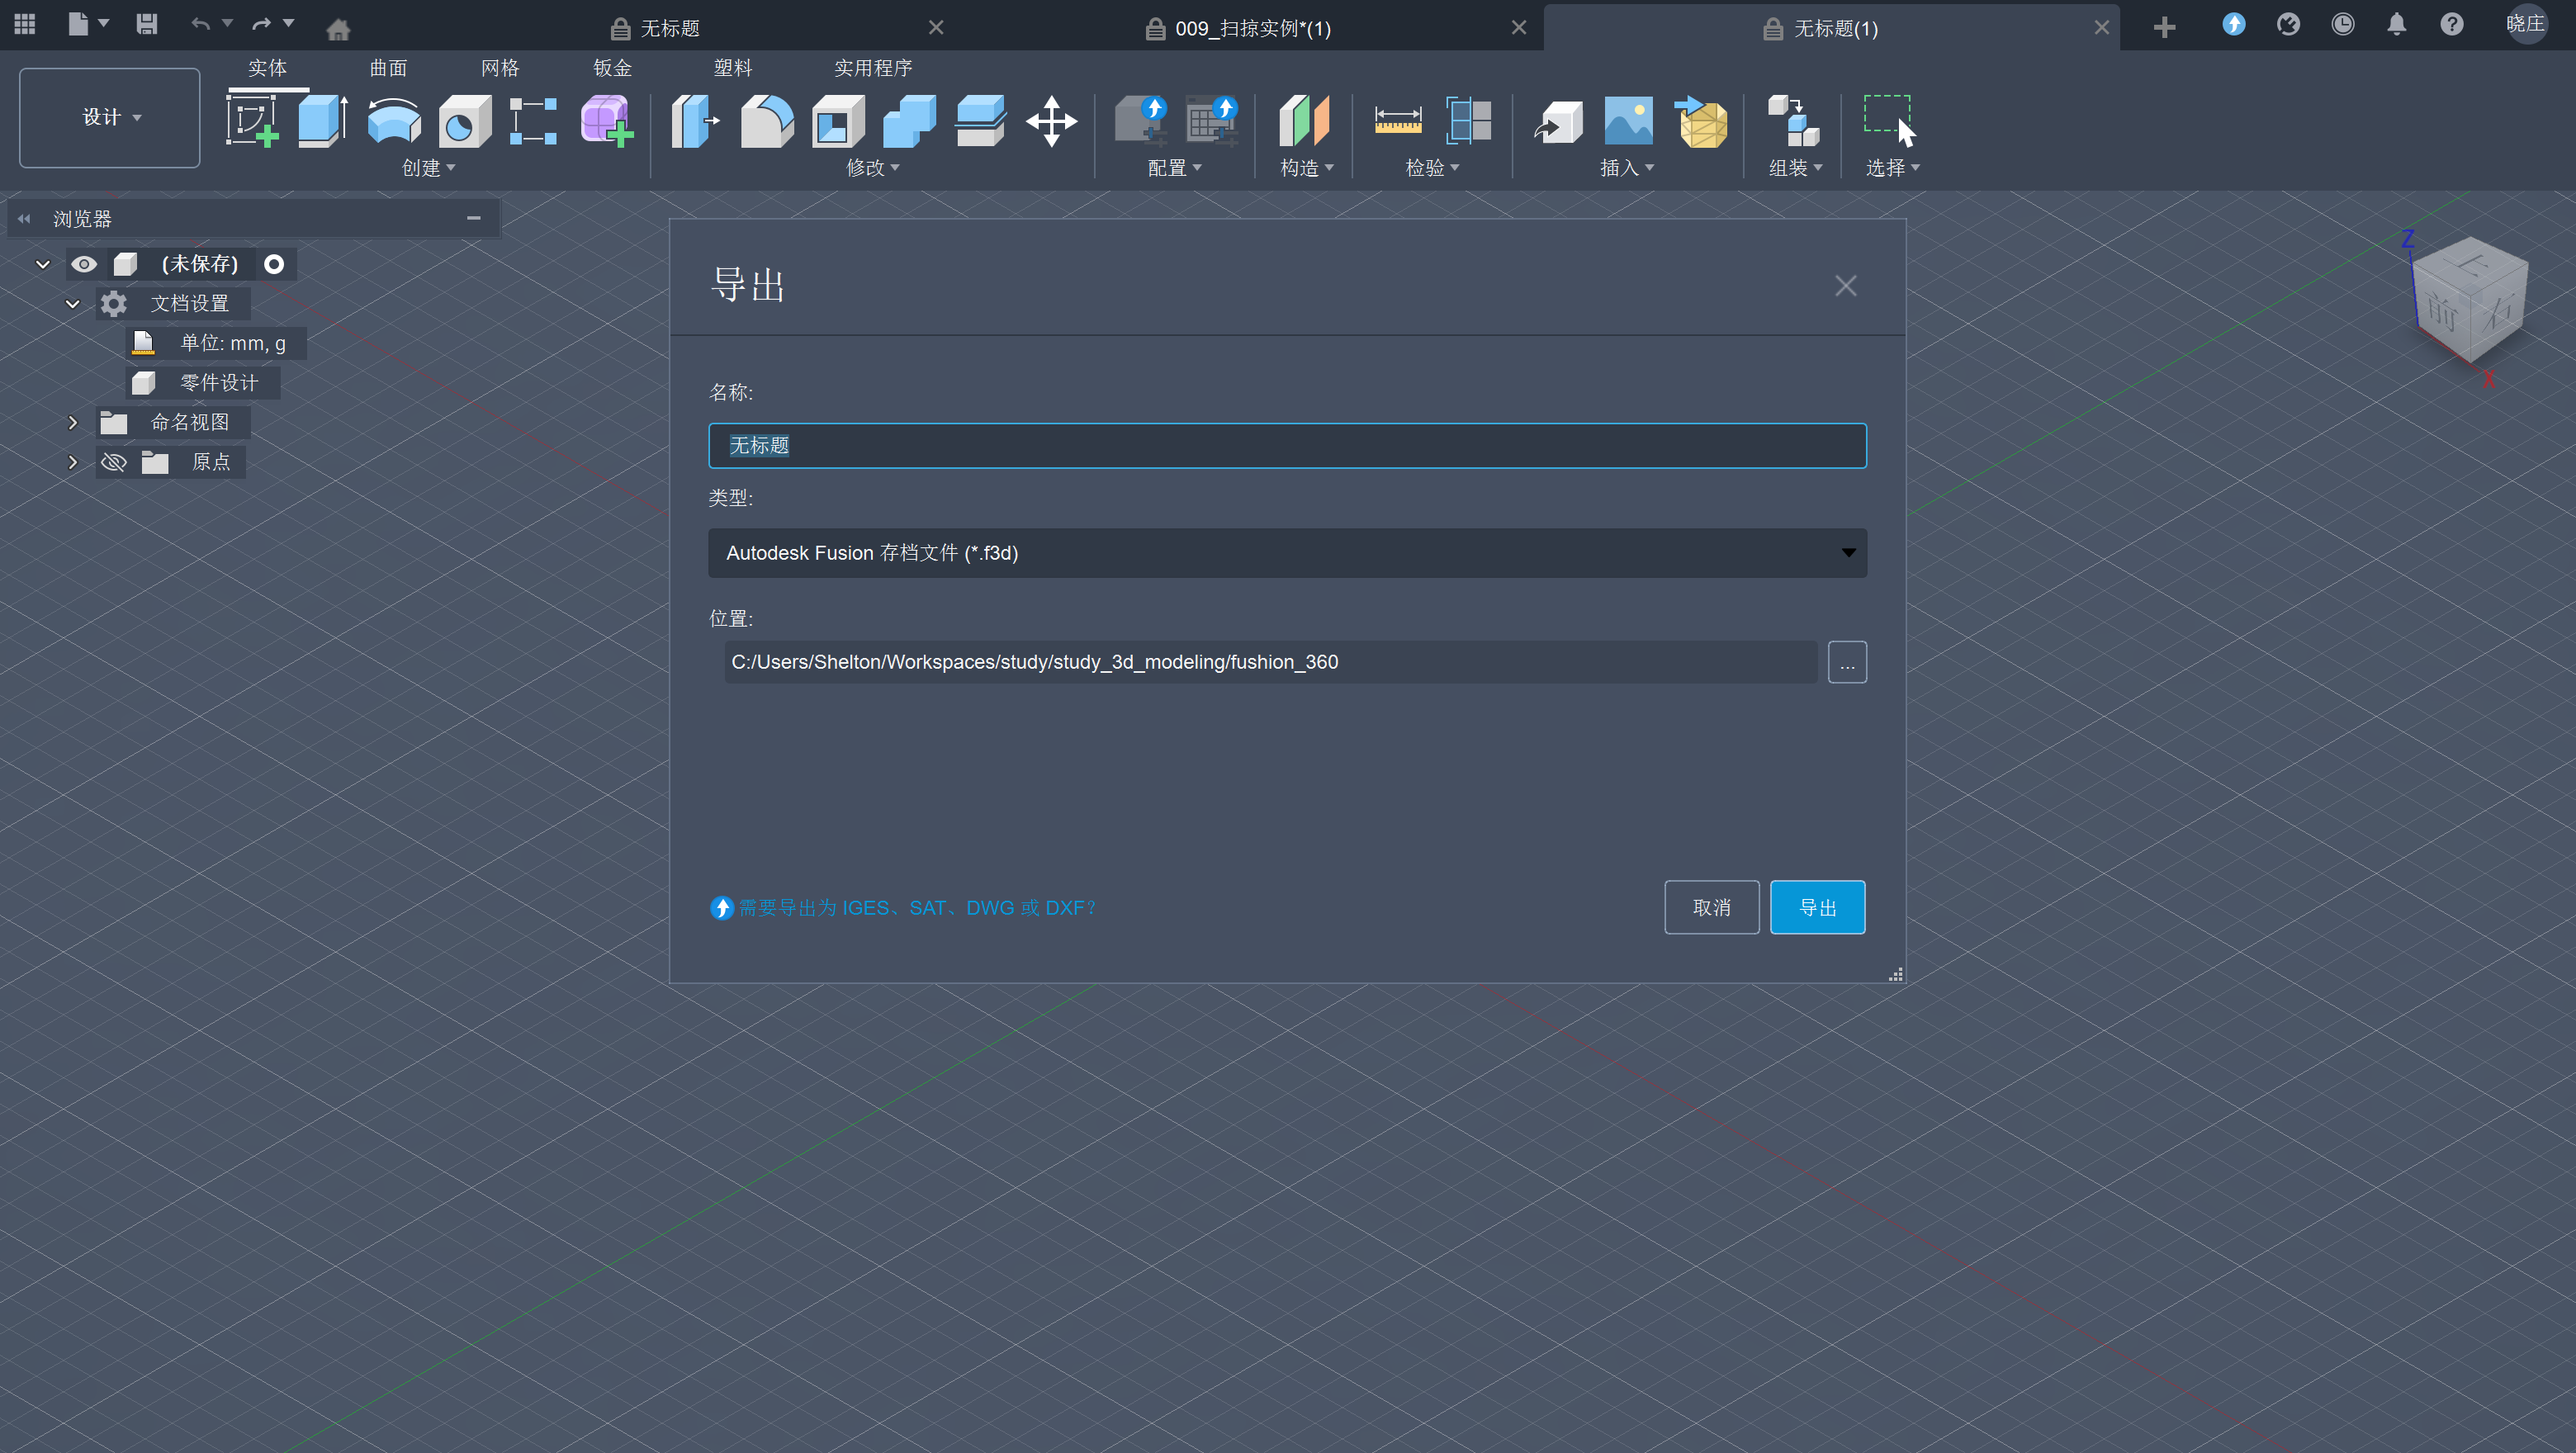
Task: Click the 名称 name input field
Action: click(1287, 446)
